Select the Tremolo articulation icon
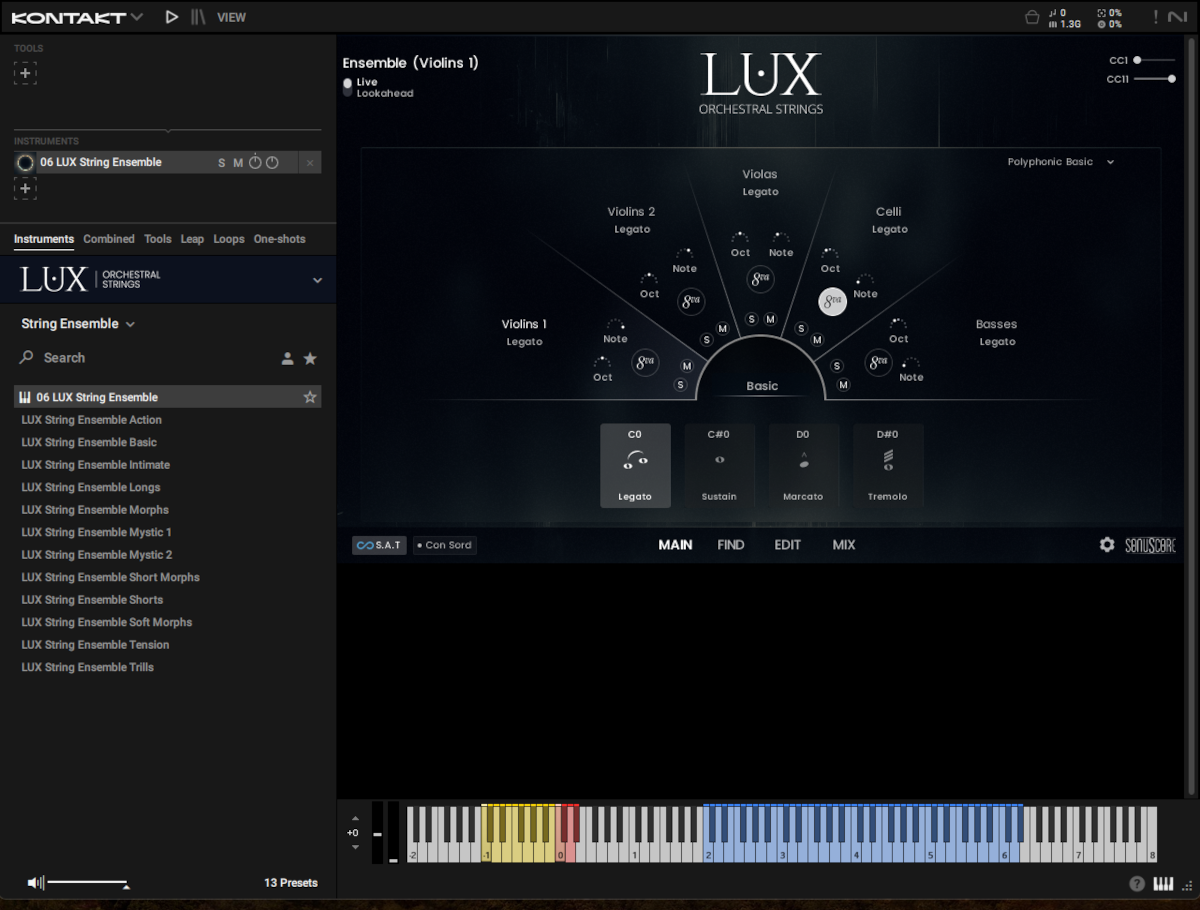Image resolution: width=1200 pixels, height=910 pixels. (x=888, y=460)
